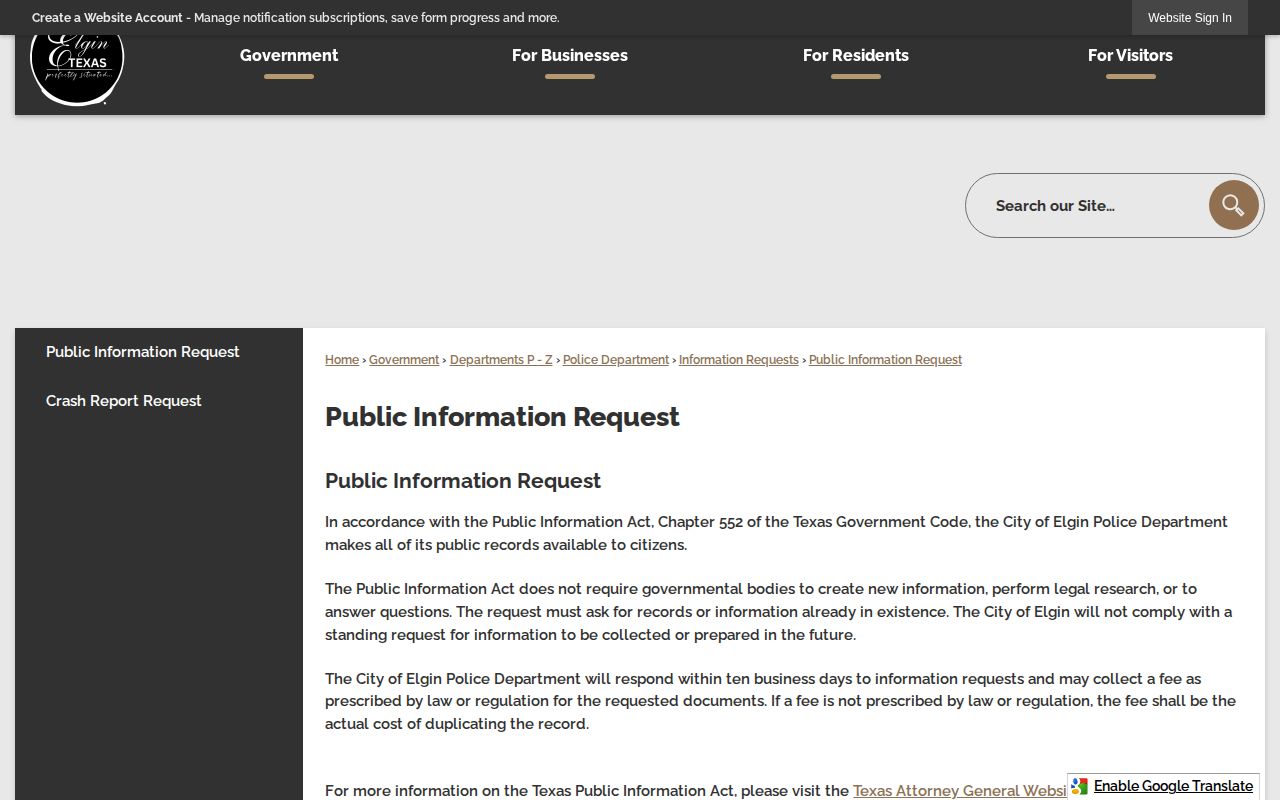Viewport: 1280px width, 800px height.
Task: Open Information Requests breadcrumb link
Action: coord(739,360)
